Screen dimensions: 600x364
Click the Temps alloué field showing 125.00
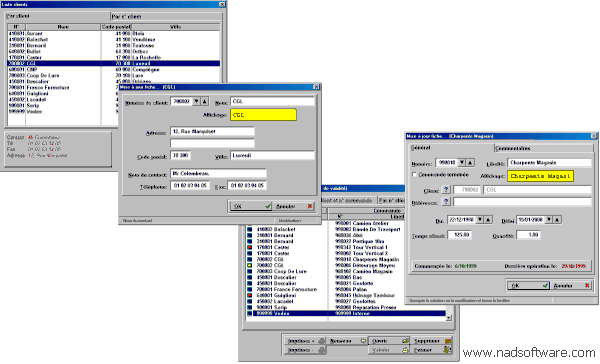point(460,235)
